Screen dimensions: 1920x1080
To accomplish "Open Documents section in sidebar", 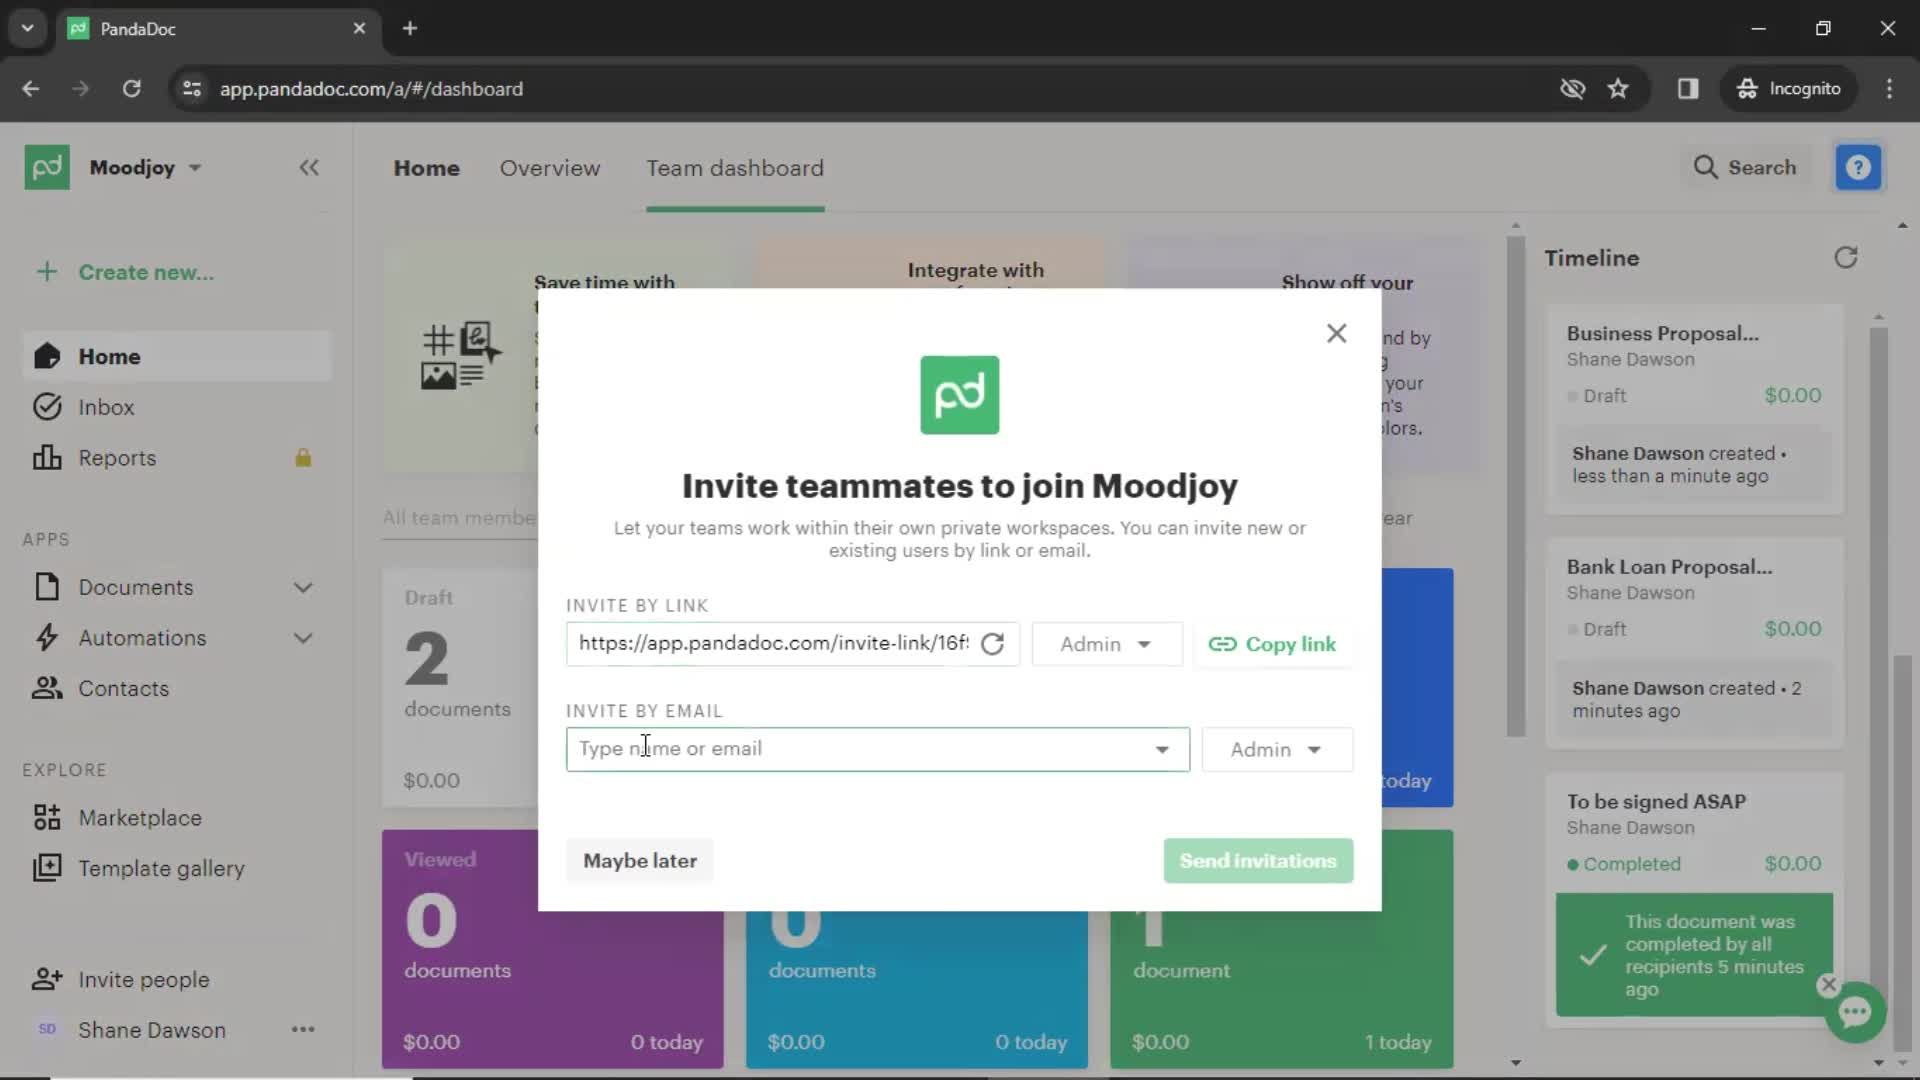I will click(136, 585).
